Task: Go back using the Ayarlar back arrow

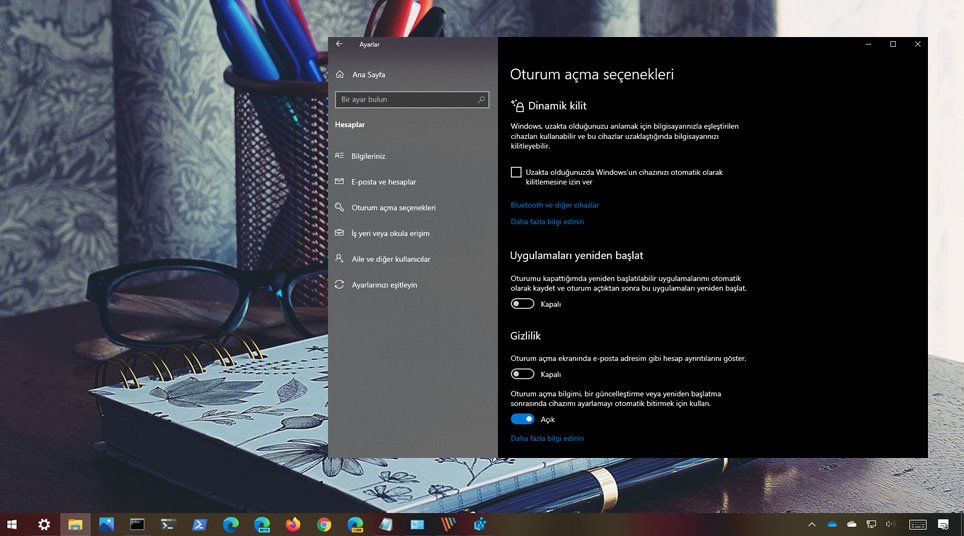Action: click(340, 44)
